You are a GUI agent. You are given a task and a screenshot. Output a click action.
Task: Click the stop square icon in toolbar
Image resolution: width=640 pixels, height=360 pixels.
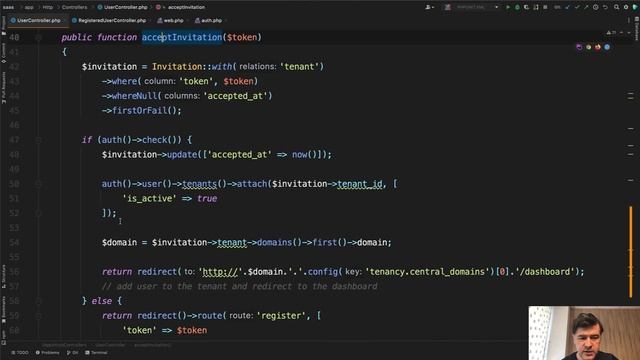(545, 7)
